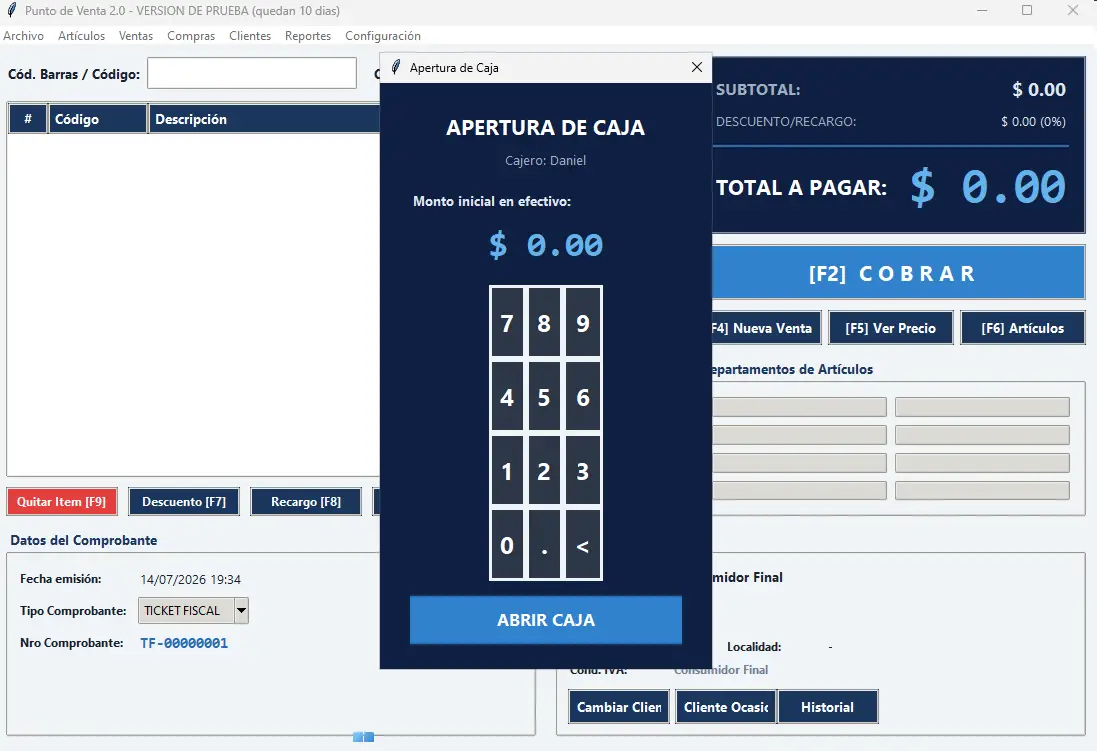Tap keypad digit 9
Image resolution: width=1097 pixels, height=751 pixels.
pyautogui.click(x=583, y=323)
